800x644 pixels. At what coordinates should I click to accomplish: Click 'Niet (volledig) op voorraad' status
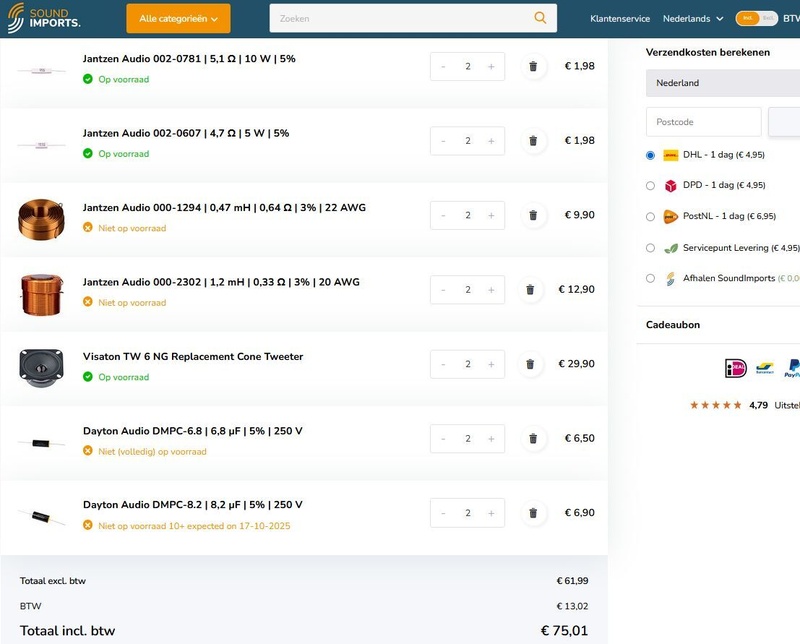pos(152,452)
